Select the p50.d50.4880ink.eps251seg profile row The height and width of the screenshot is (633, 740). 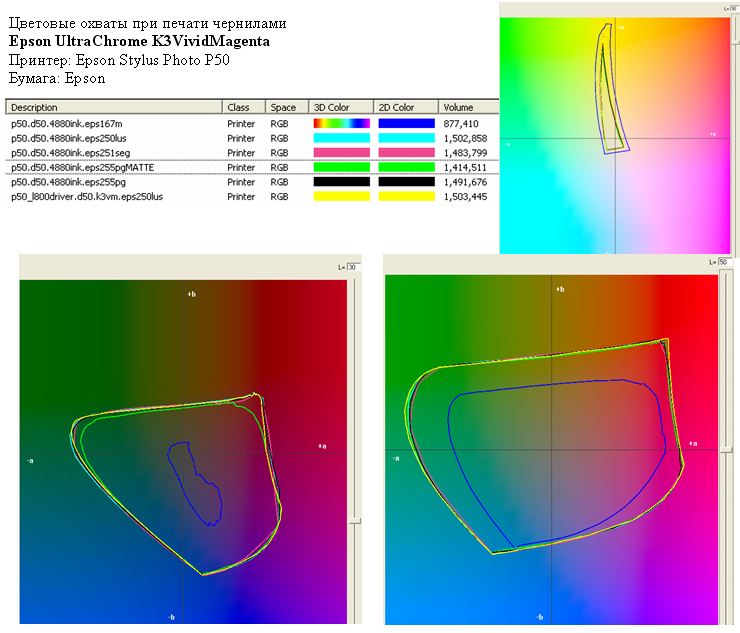click(x=252, y=153)
